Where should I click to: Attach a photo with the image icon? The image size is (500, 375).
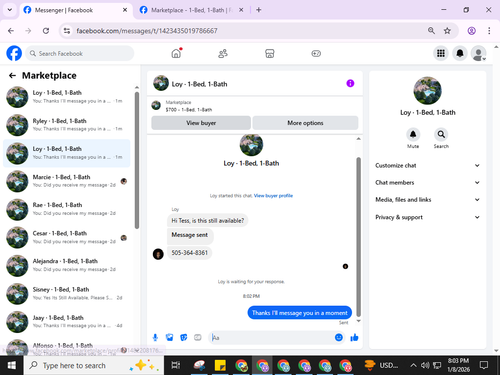pyautogui.click(x=169, y=338)
